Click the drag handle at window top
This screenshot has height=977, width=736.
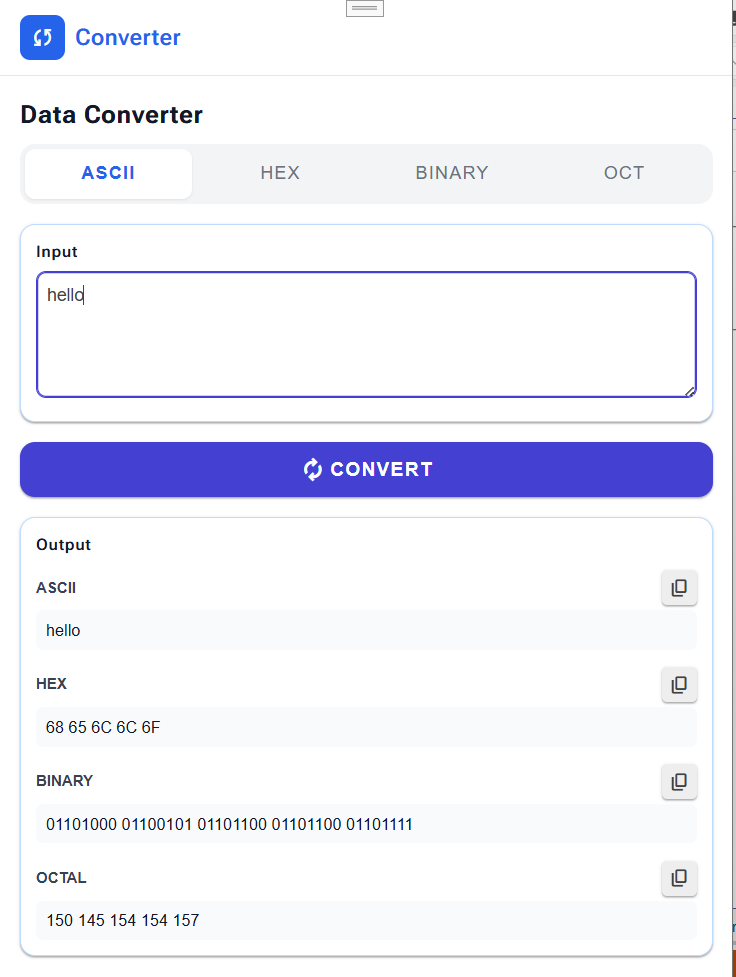tap(365, 8)
